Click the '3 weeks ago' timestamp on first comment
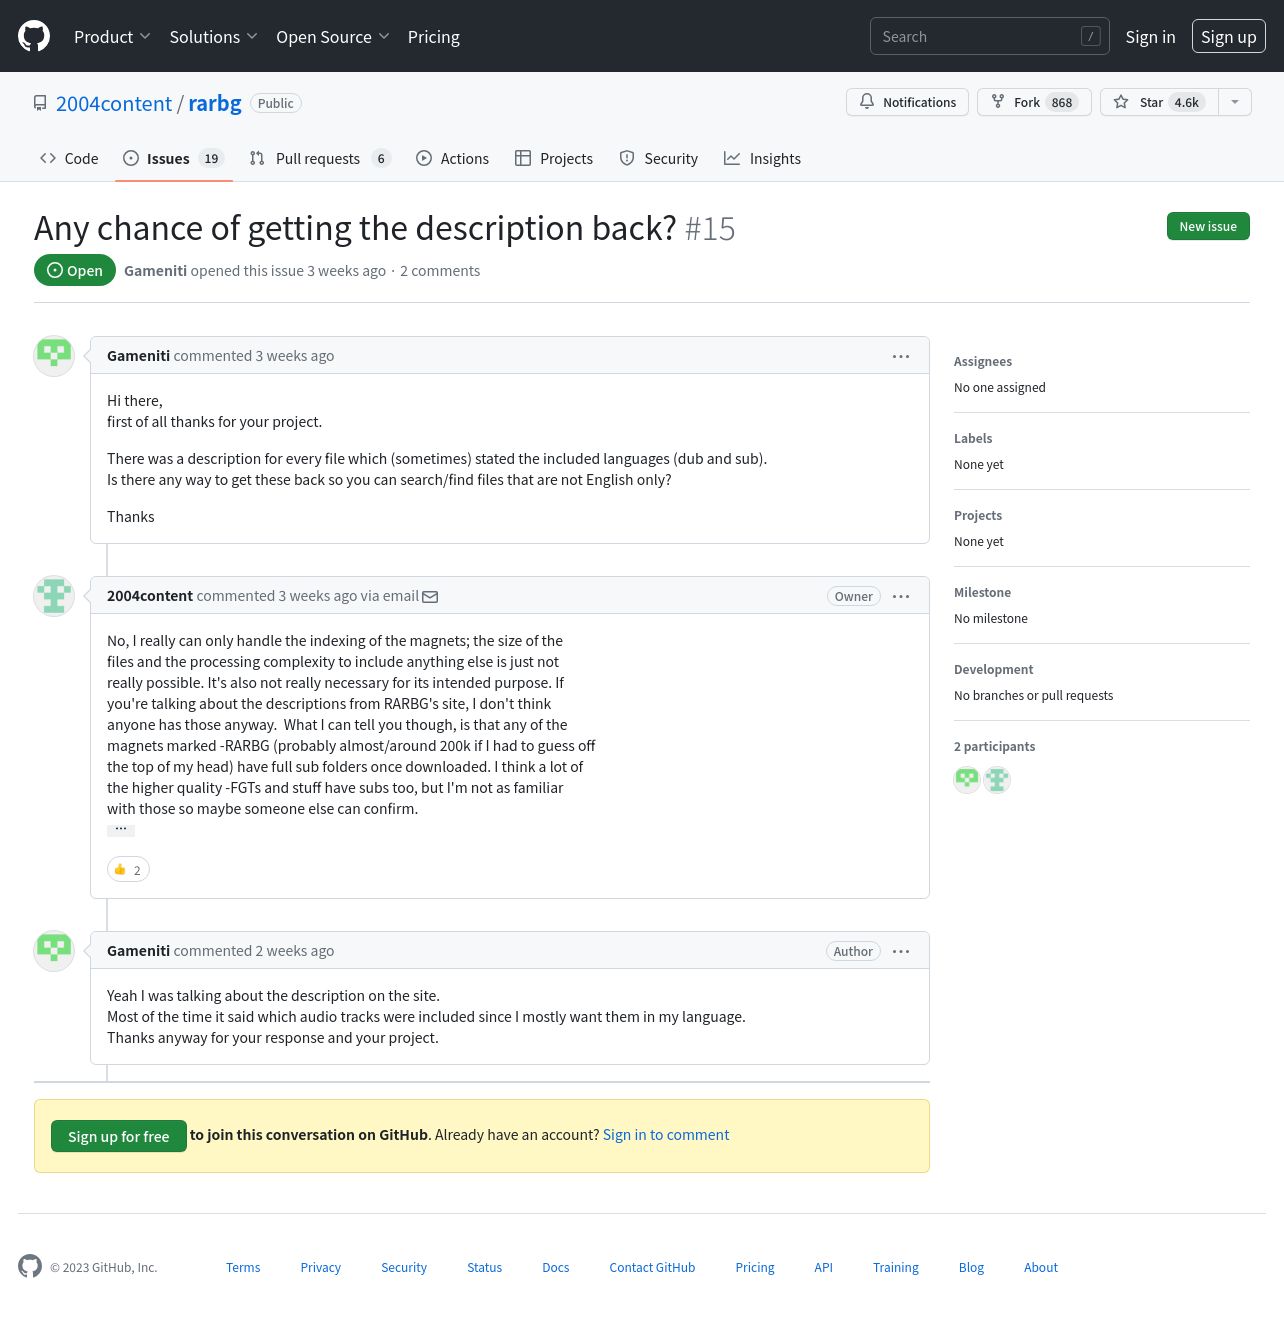The width and height of the screenshot is (1284, 1328). [x=295, y=356]
